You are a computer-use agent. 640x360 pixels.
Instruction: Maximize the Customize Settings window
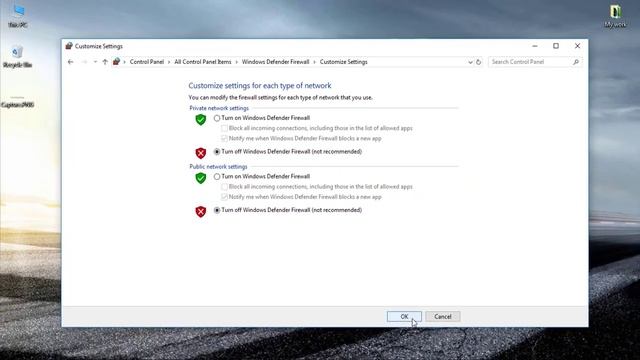pos(556,46)
